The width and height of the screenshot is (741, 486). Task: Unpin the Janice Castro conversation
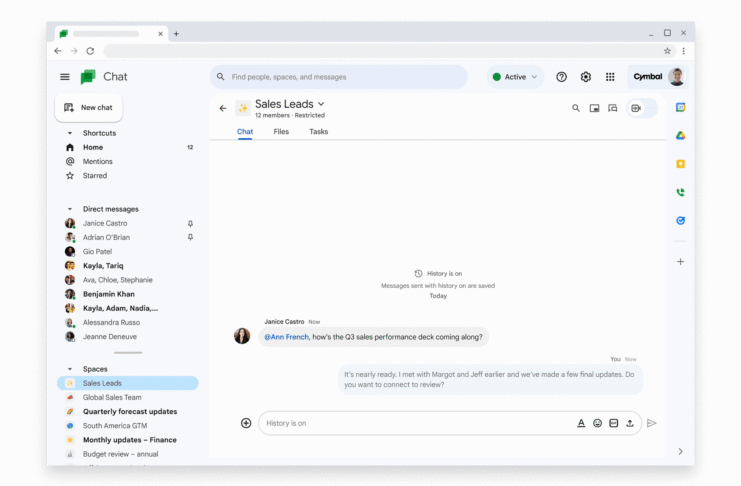click(190, 223)
